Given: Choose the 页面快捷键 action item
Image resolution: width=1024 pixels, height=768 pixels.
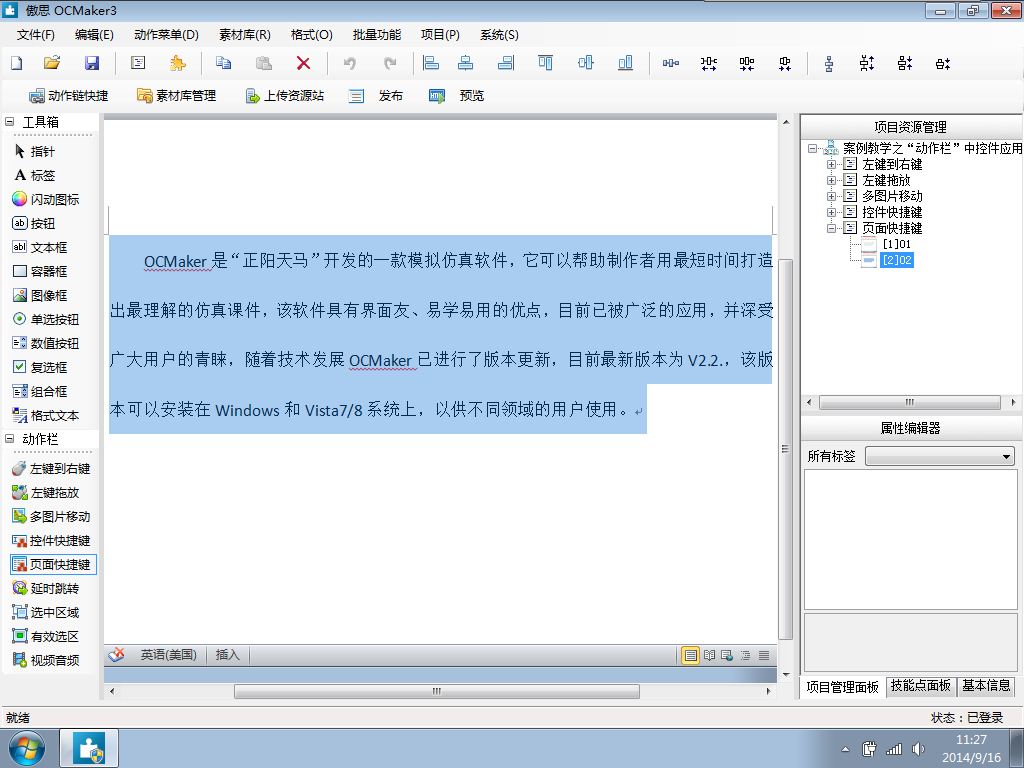Looking at the screenshot, I should coord(53,564).
